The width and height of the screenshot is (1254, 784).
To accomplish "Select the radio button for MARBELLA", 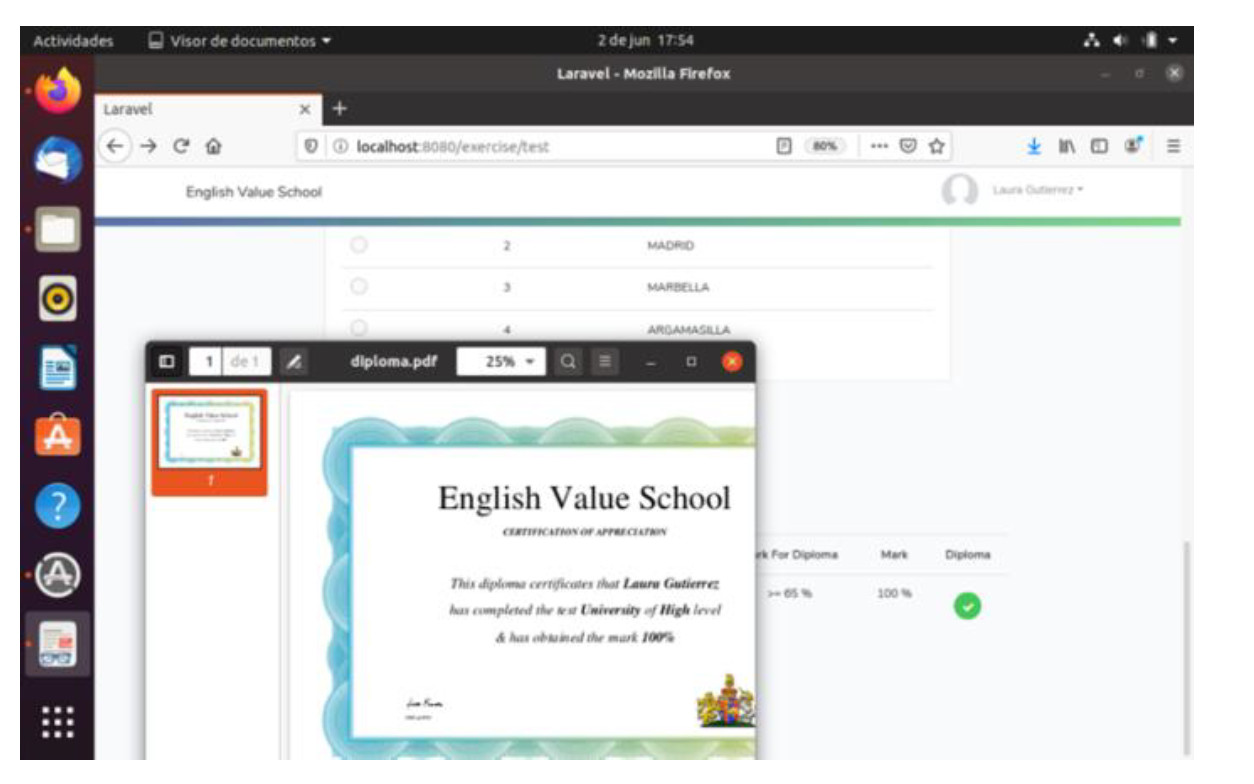I will (359, 287).
